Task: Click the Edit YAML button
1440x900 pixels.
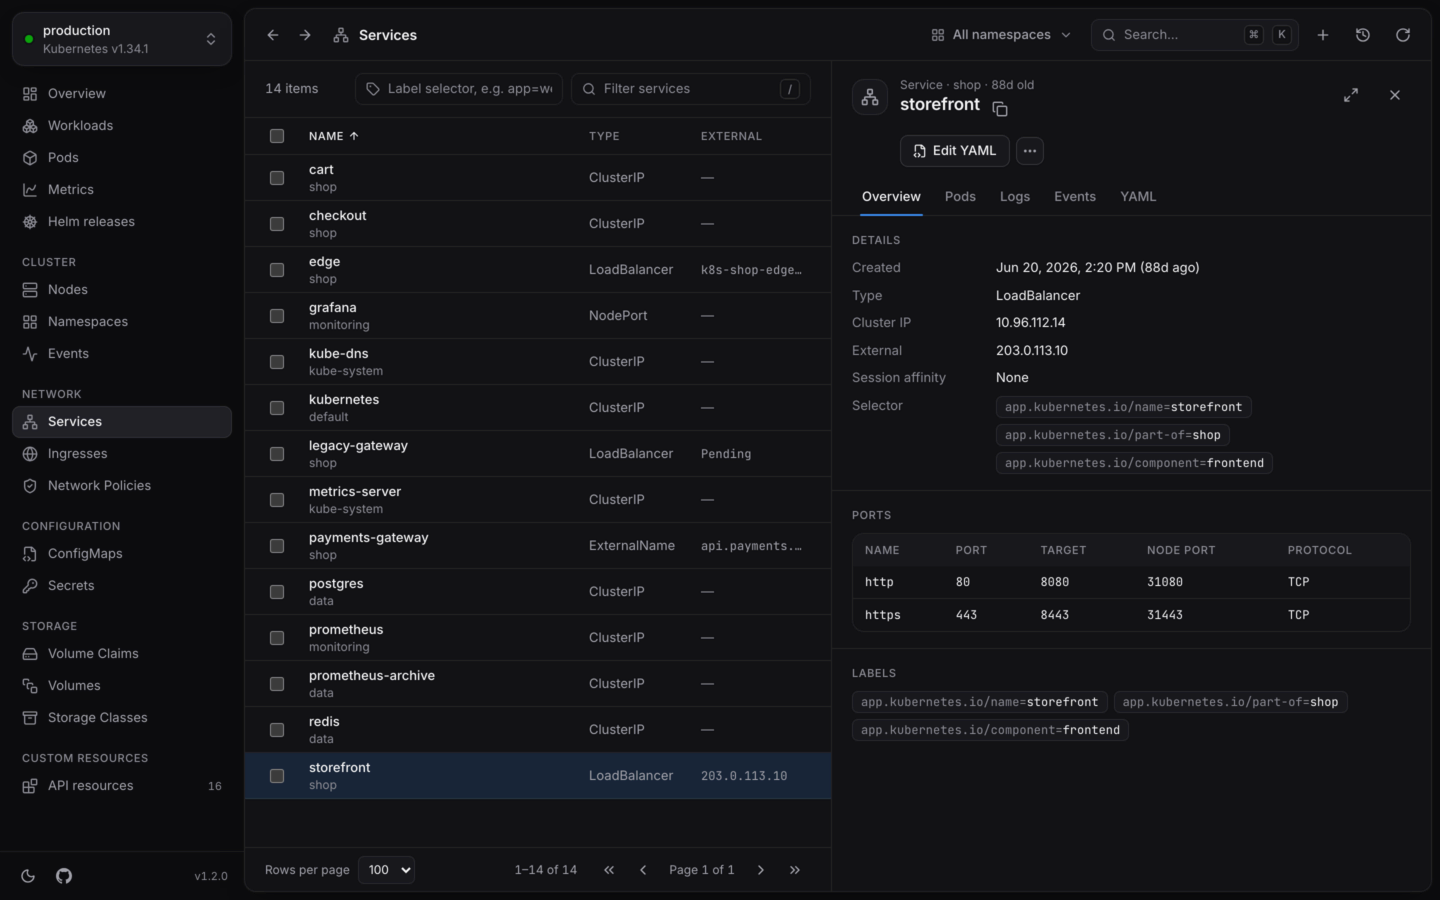Action: tap(955, 151)
